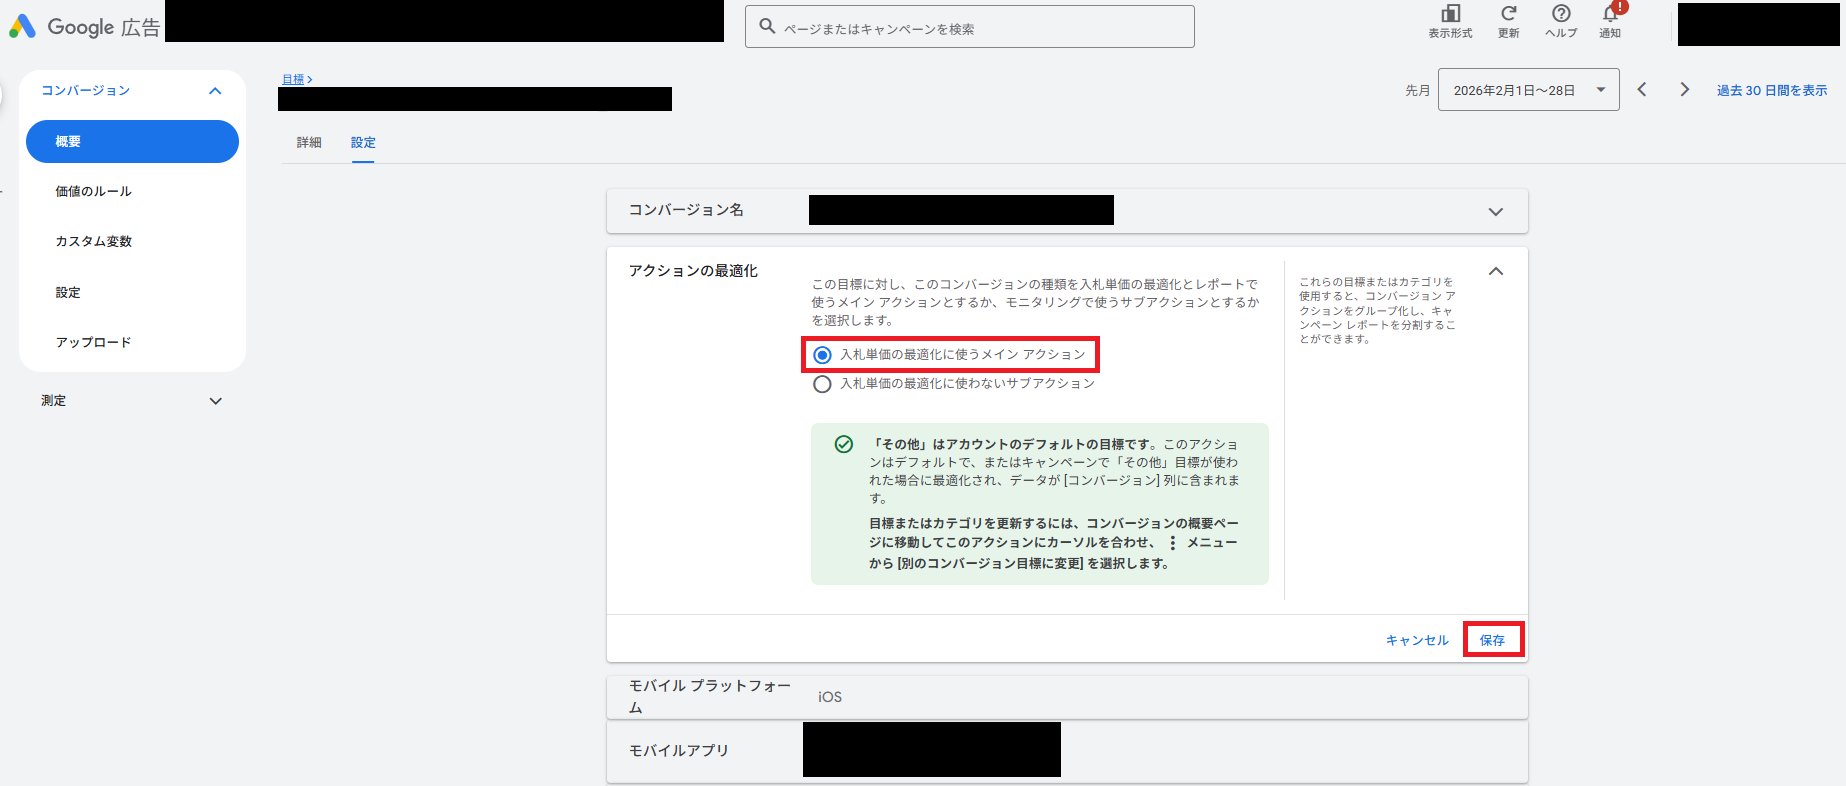The image size is (1846, 786).
Task: Open the ヘルプ help icon
Action: [x=1560, y=14]
